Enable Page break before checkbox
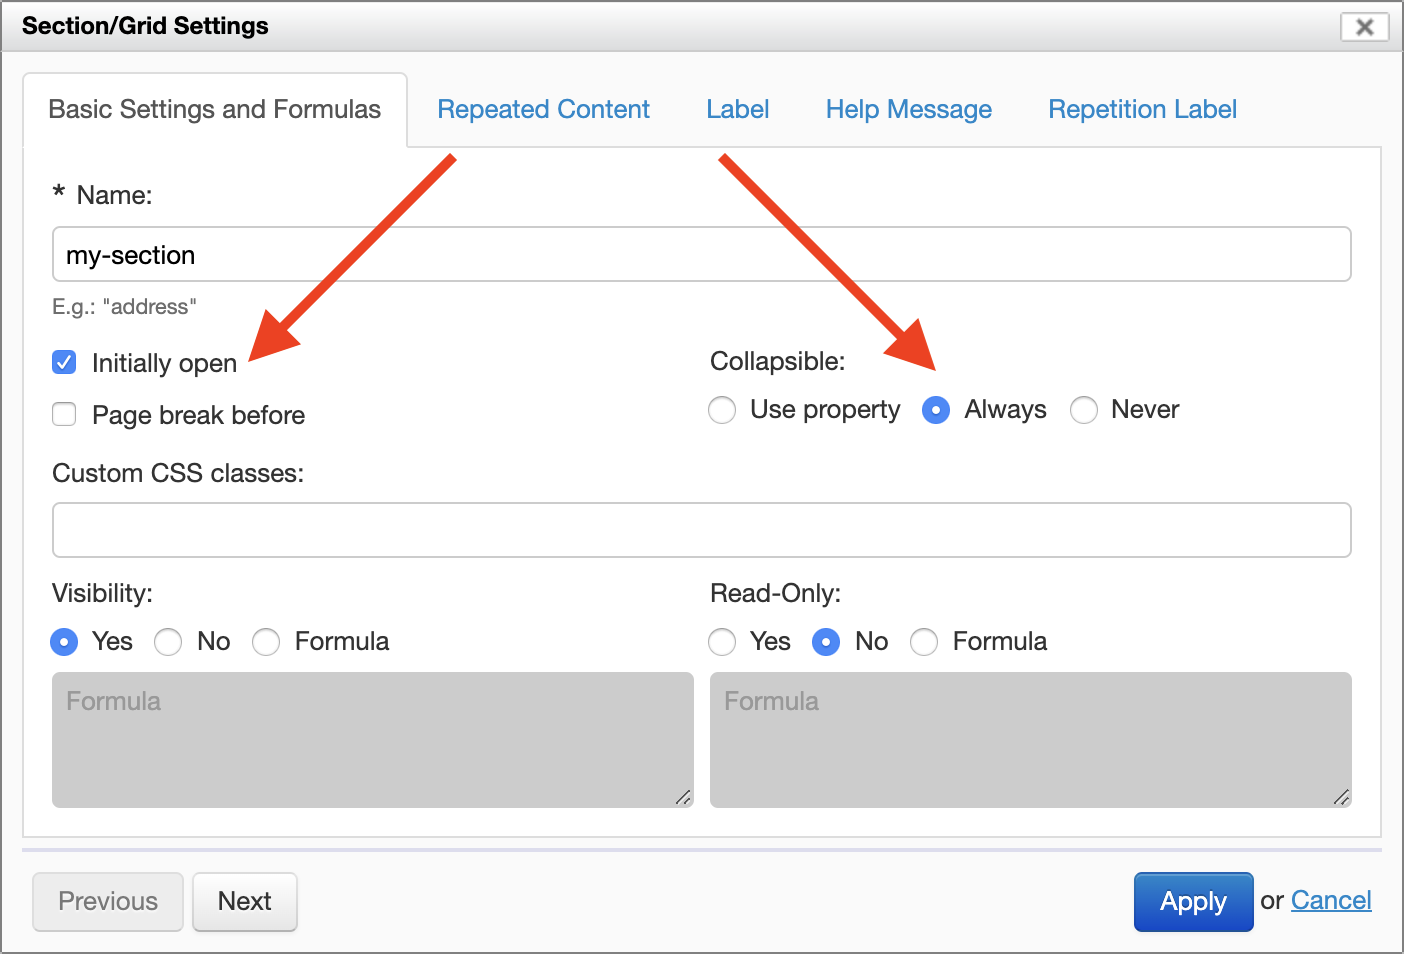This screenshot has width=1404, height=954. (x=65, y=414)
